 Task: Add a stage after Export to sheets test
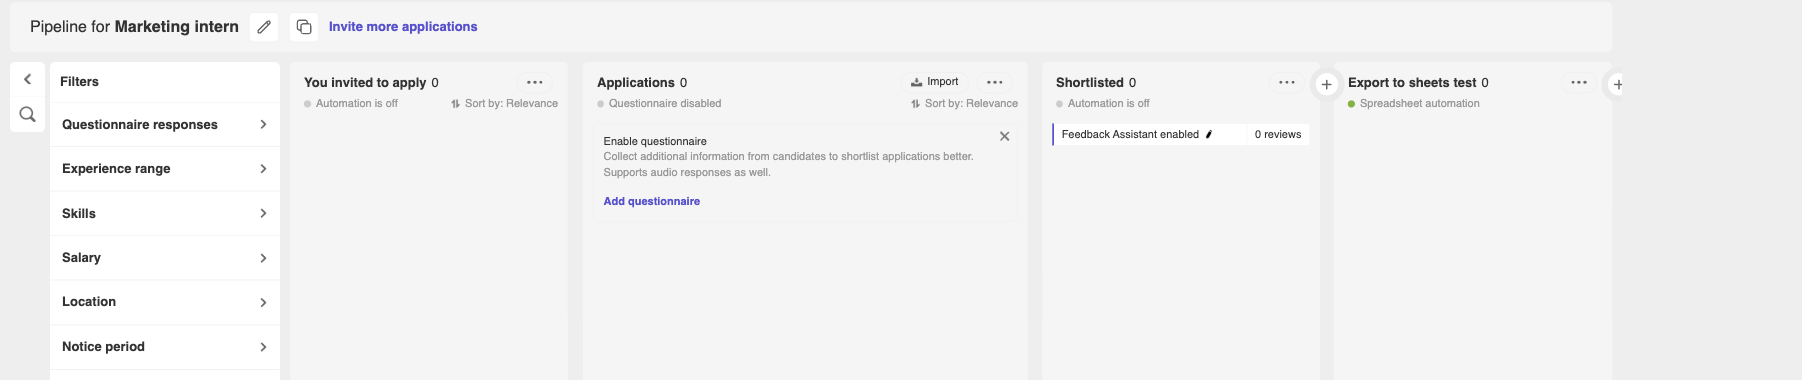(1617, 85)
